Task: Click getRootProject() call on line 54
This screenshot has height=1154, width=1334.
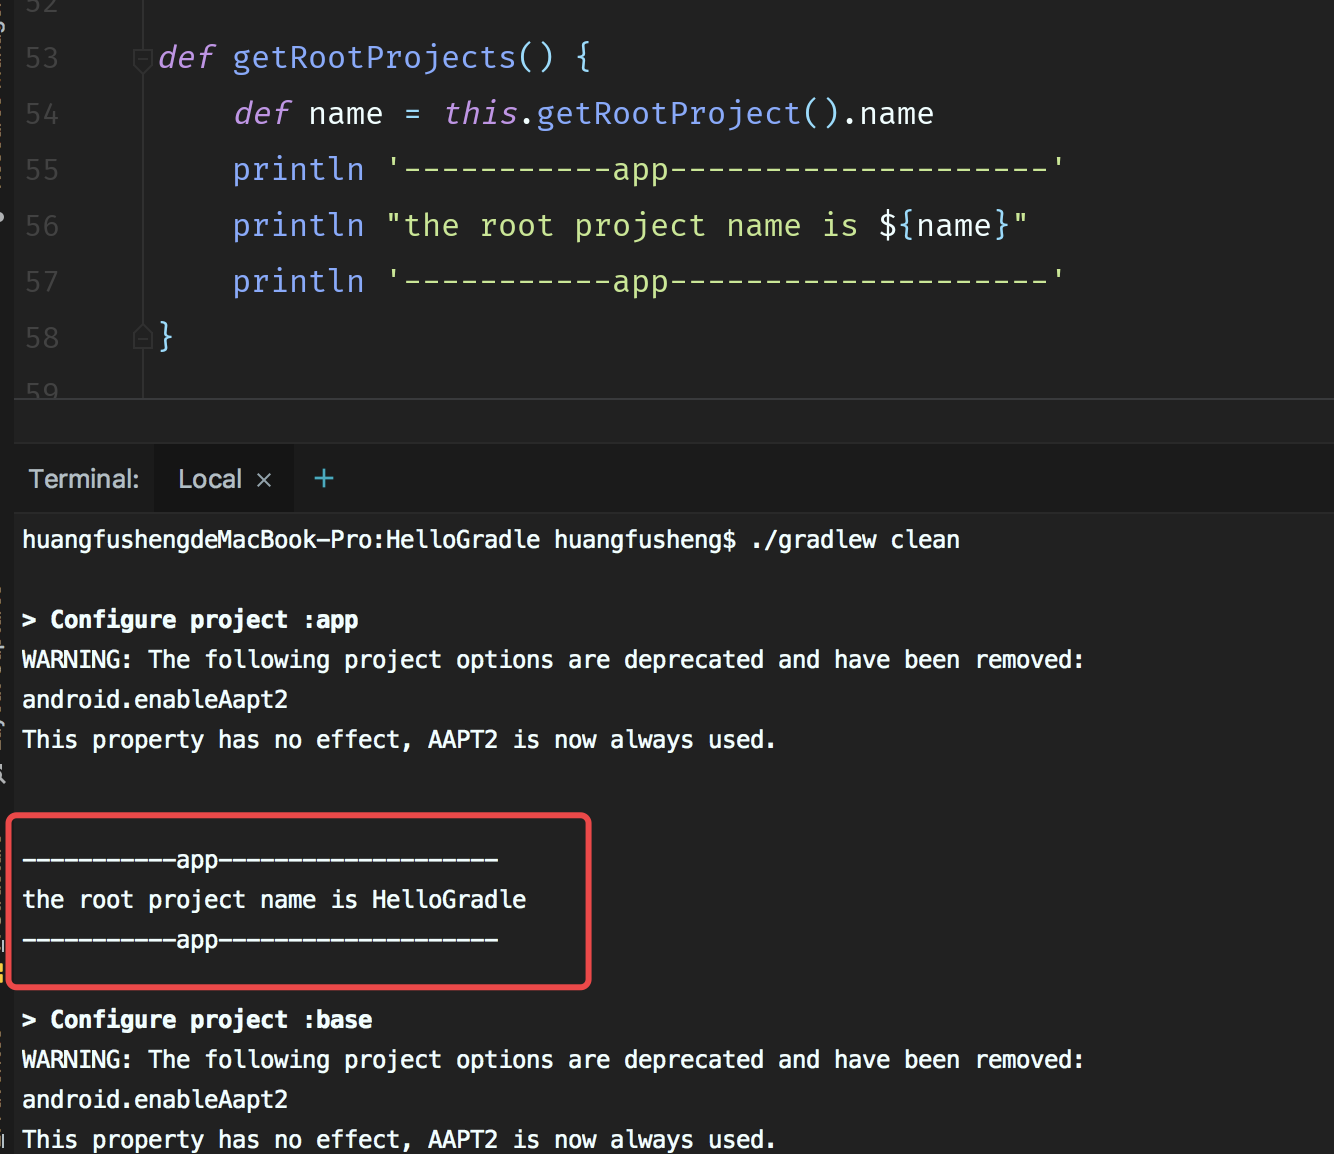Action: pos(688,114)
